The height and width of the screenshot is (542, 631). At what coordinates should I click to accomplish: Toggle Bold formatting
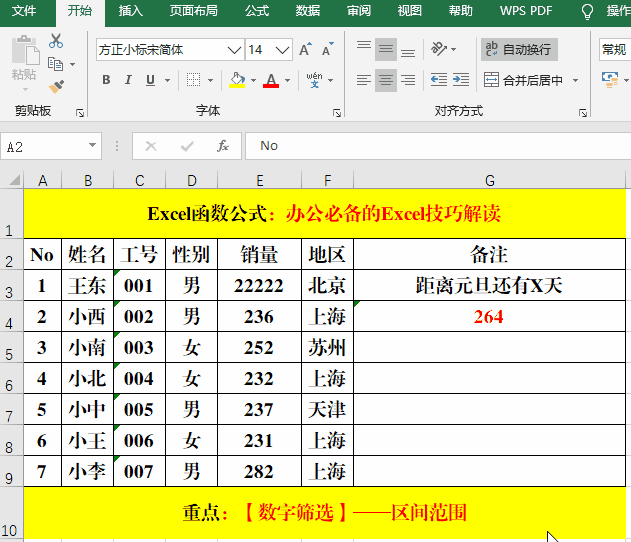pos(106,80)
